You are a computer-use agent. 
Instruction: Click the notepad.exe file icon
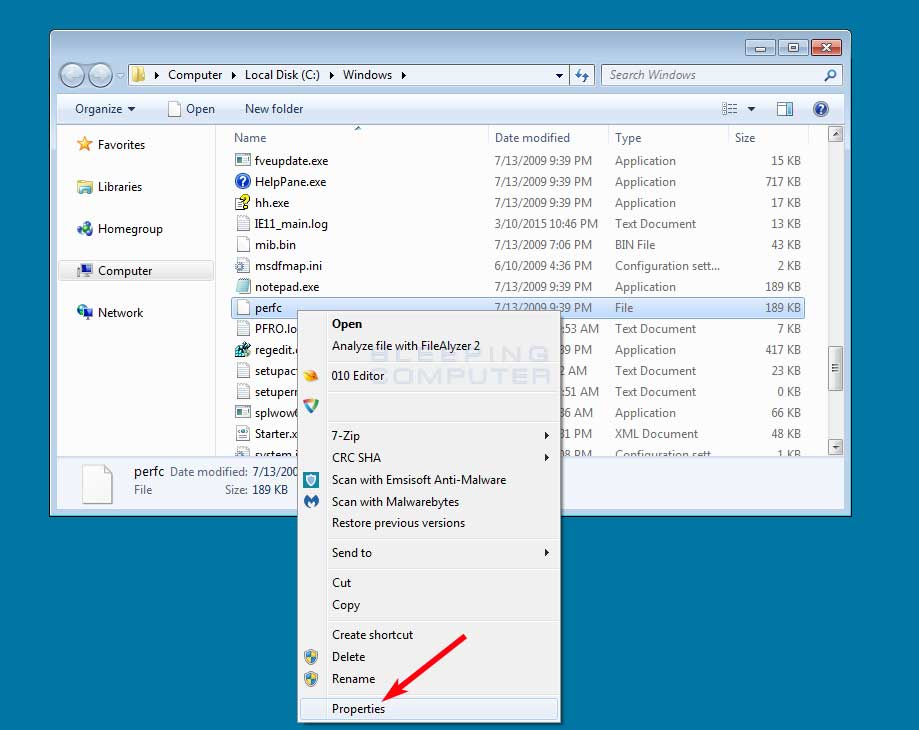pyautogui.click(x=242, y=287)
